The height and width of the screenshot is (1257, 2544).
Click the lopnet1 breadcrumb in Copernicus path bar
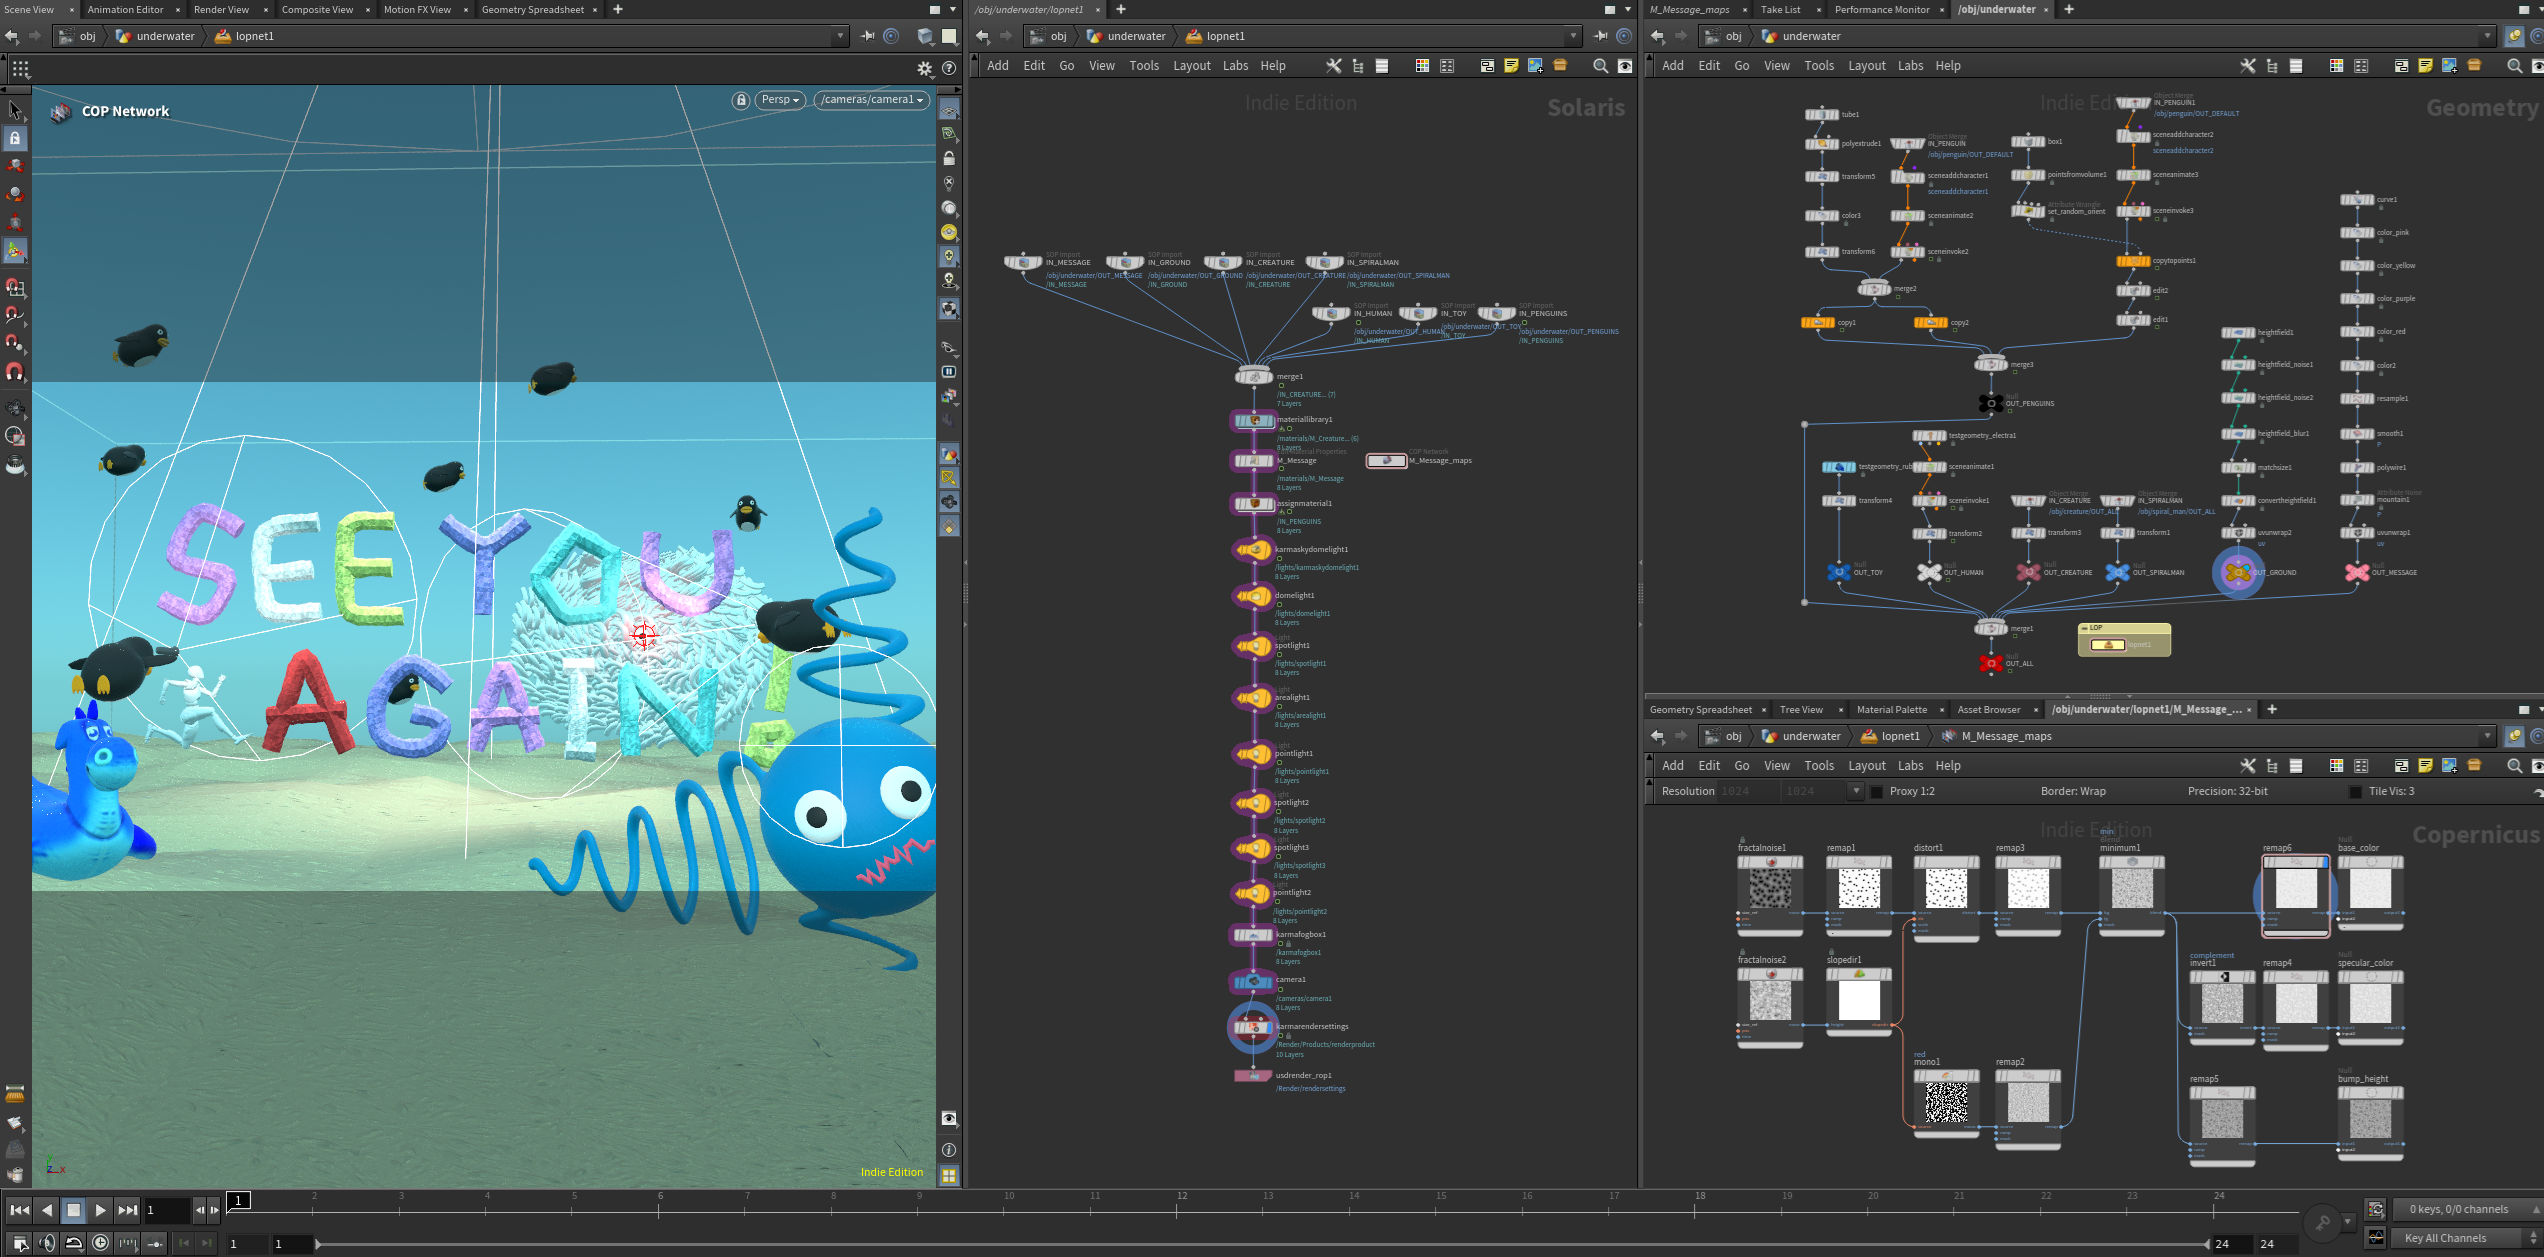[1900, 736]
